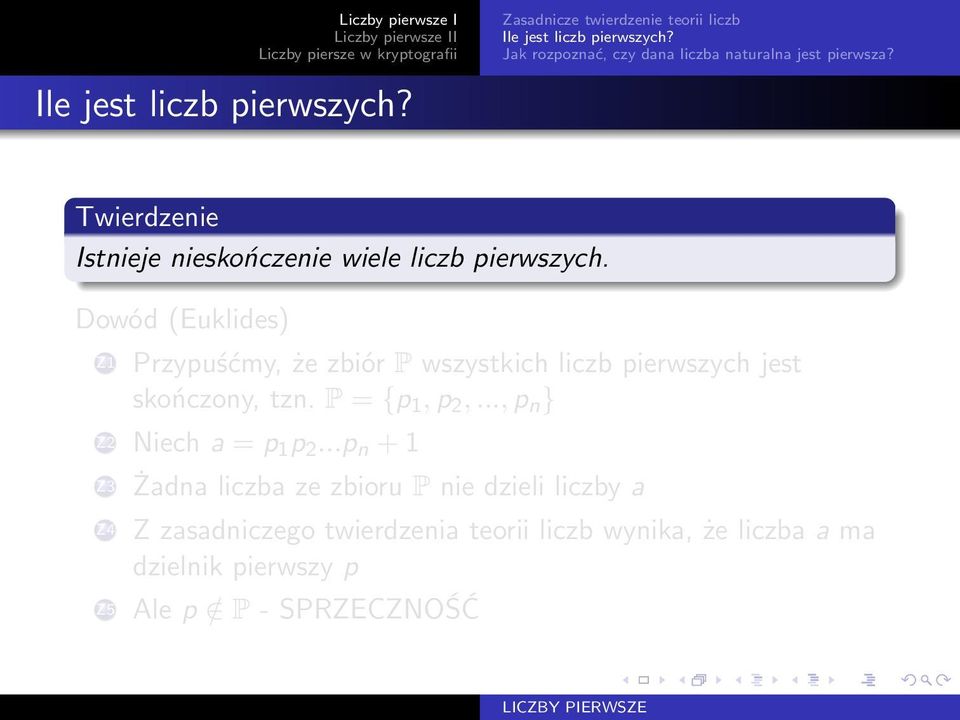Click faded proof step starting with Żadna liczba
Image resolution: width=960 pixels, height=720 pixels.
pos(389,487)
